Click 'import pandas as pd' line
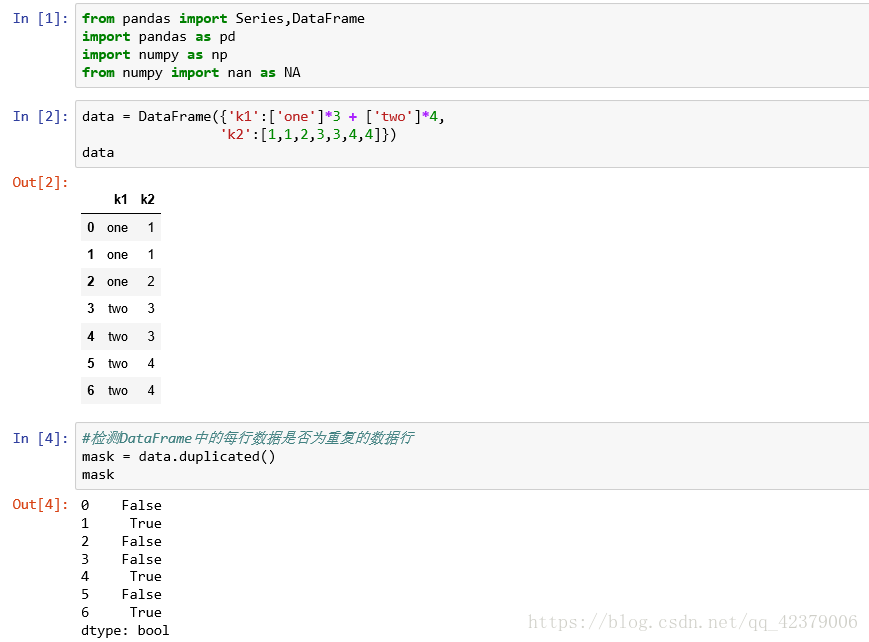The width and height of the screenshot is (869, 642). point(159,37)
